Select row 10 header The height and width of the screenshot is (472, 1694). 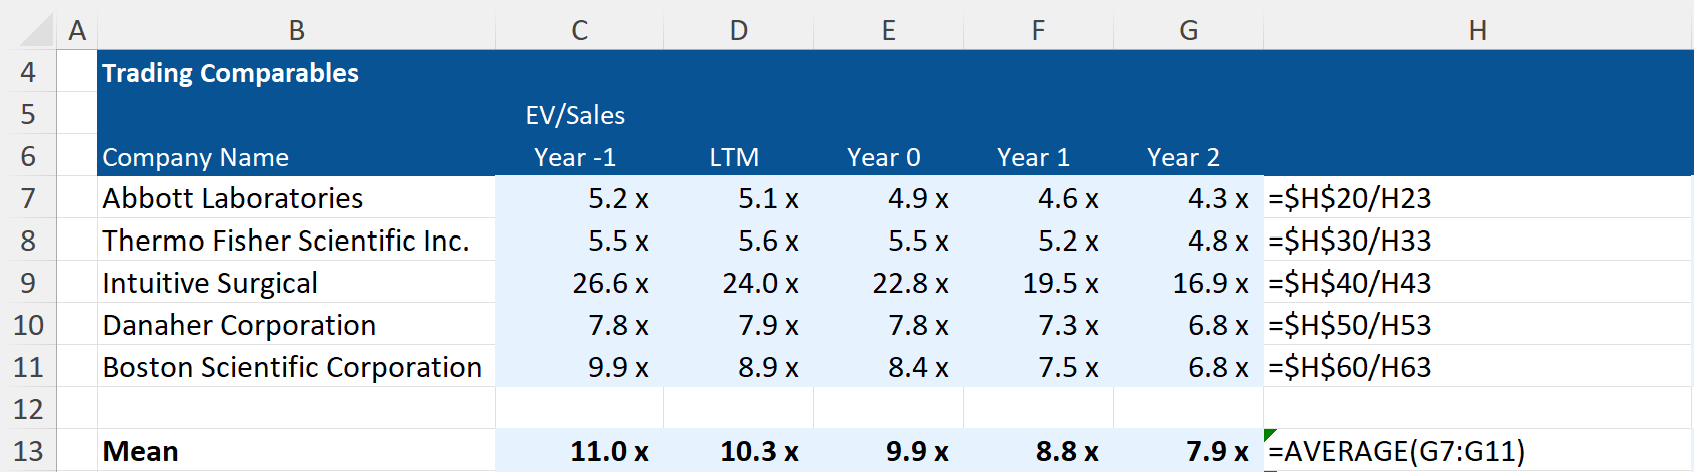click(x=28, y=325)
